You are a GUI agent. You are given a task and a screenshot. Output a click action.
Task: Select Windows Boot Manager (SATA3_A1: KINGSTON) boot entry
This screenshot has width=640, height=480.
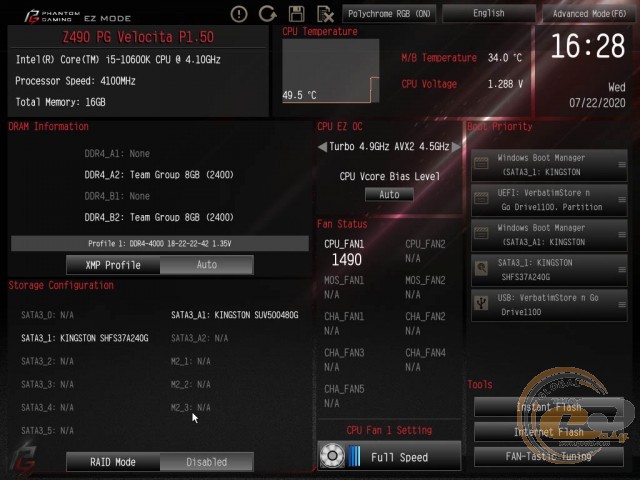coord(549,235)
